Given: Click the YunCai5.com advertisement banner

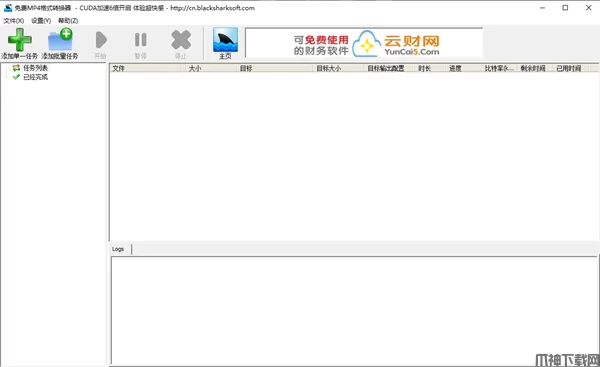Looking at the screenshot, I should 364,43.
